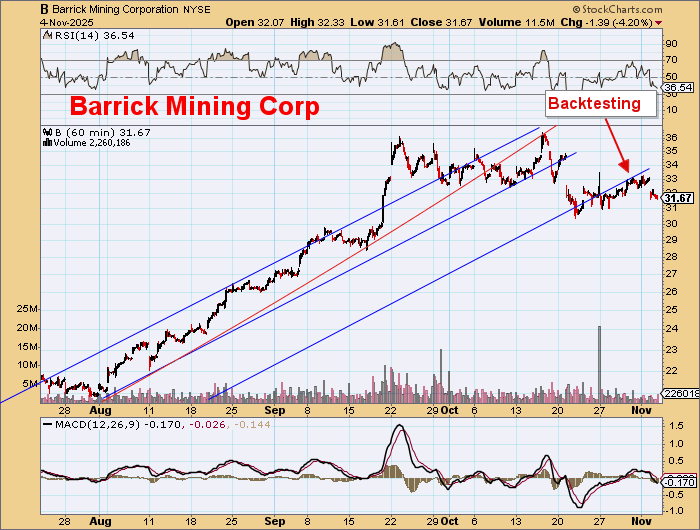Click the 'Barrick Mining Corporation' chart title
This screenshot has height=530, width=700.
tap(115, 9)
